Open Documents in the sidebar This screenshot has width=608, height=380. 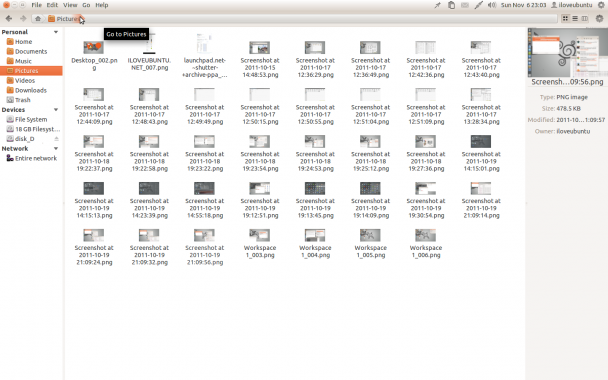click(31, 51)
